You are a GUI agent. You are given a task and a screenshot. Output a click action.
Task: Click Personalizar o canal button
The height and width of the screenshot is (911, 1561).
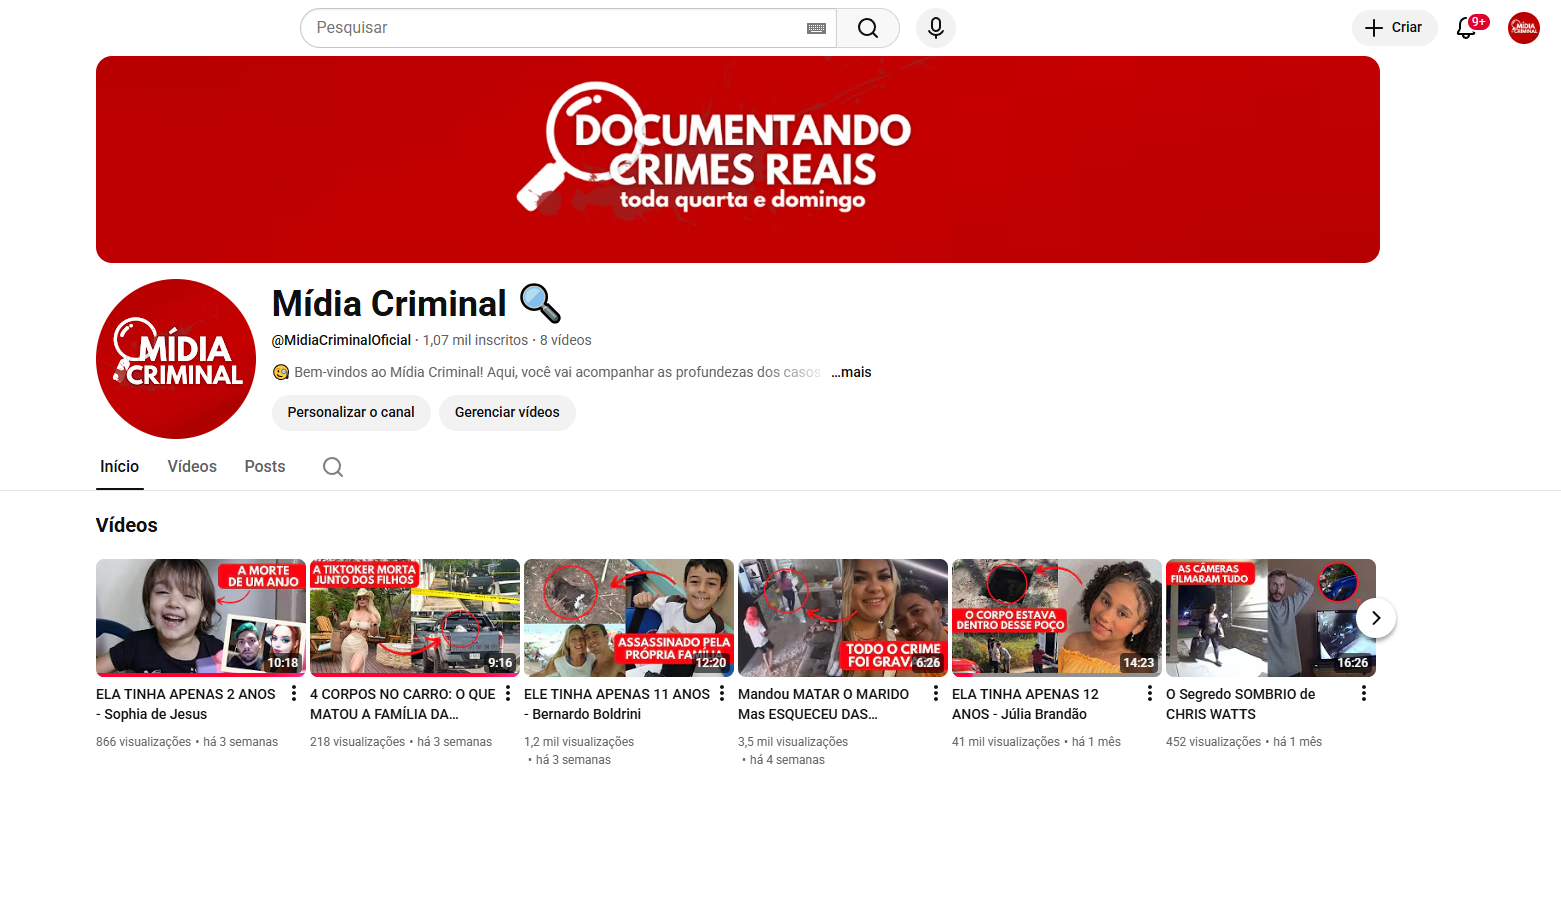tap(351, 412)
